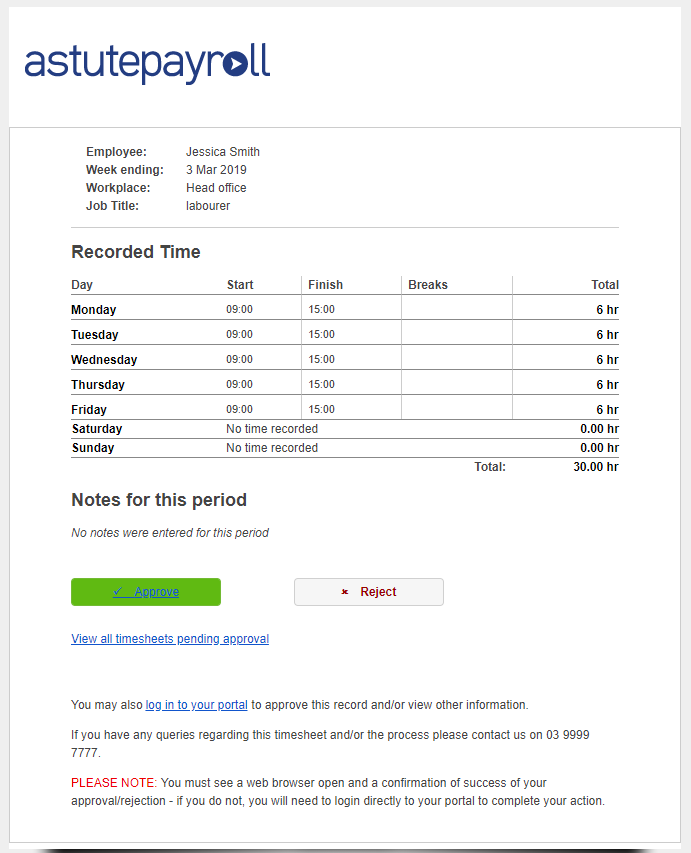Click the Recorded Time heading
691x853 pixels.
(x=135, y=251)
